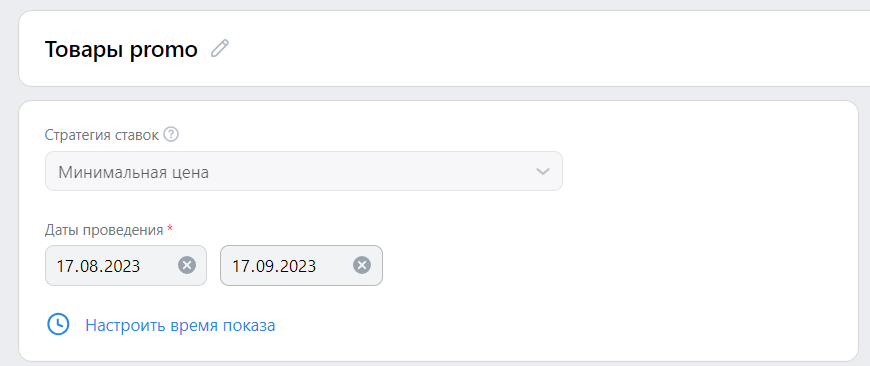Open the Настроить время показа link
870x366 pixels.
pyautogui.click(x=180, y=326)
